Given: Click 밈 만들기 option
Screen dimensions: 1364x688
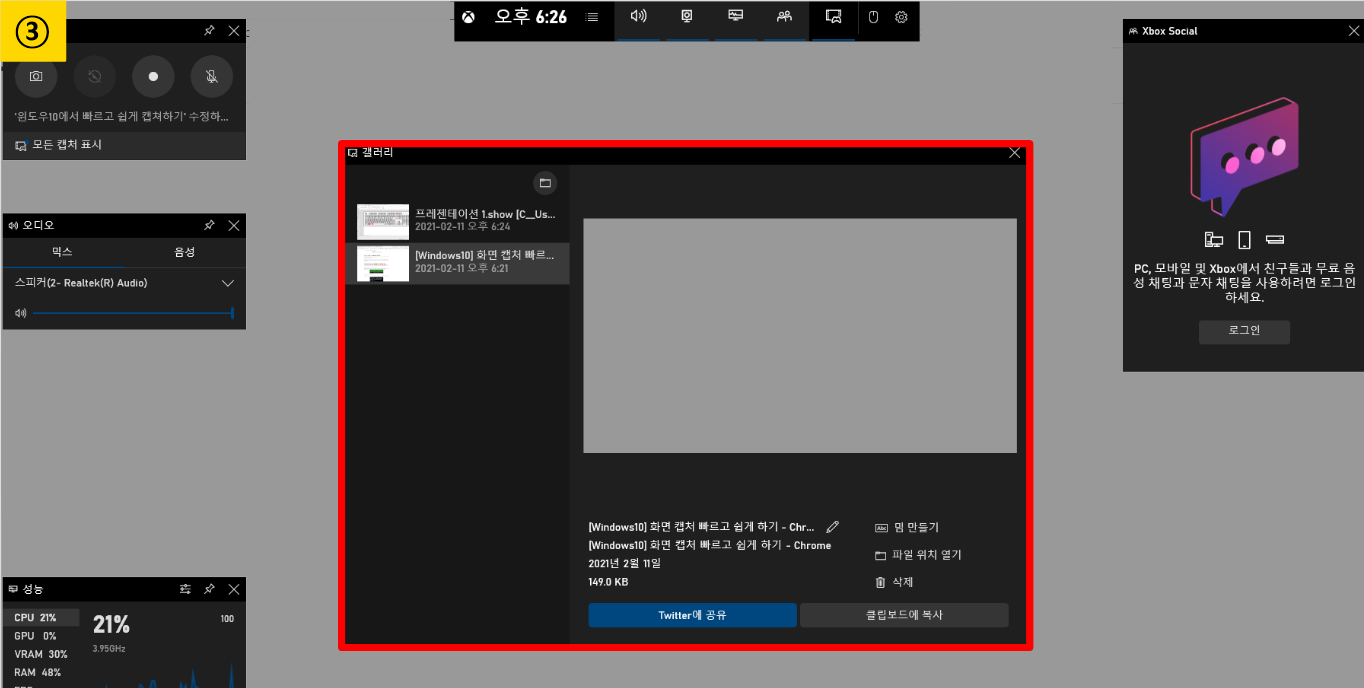Looking at the screenshot, I should [x=907, y=528].
